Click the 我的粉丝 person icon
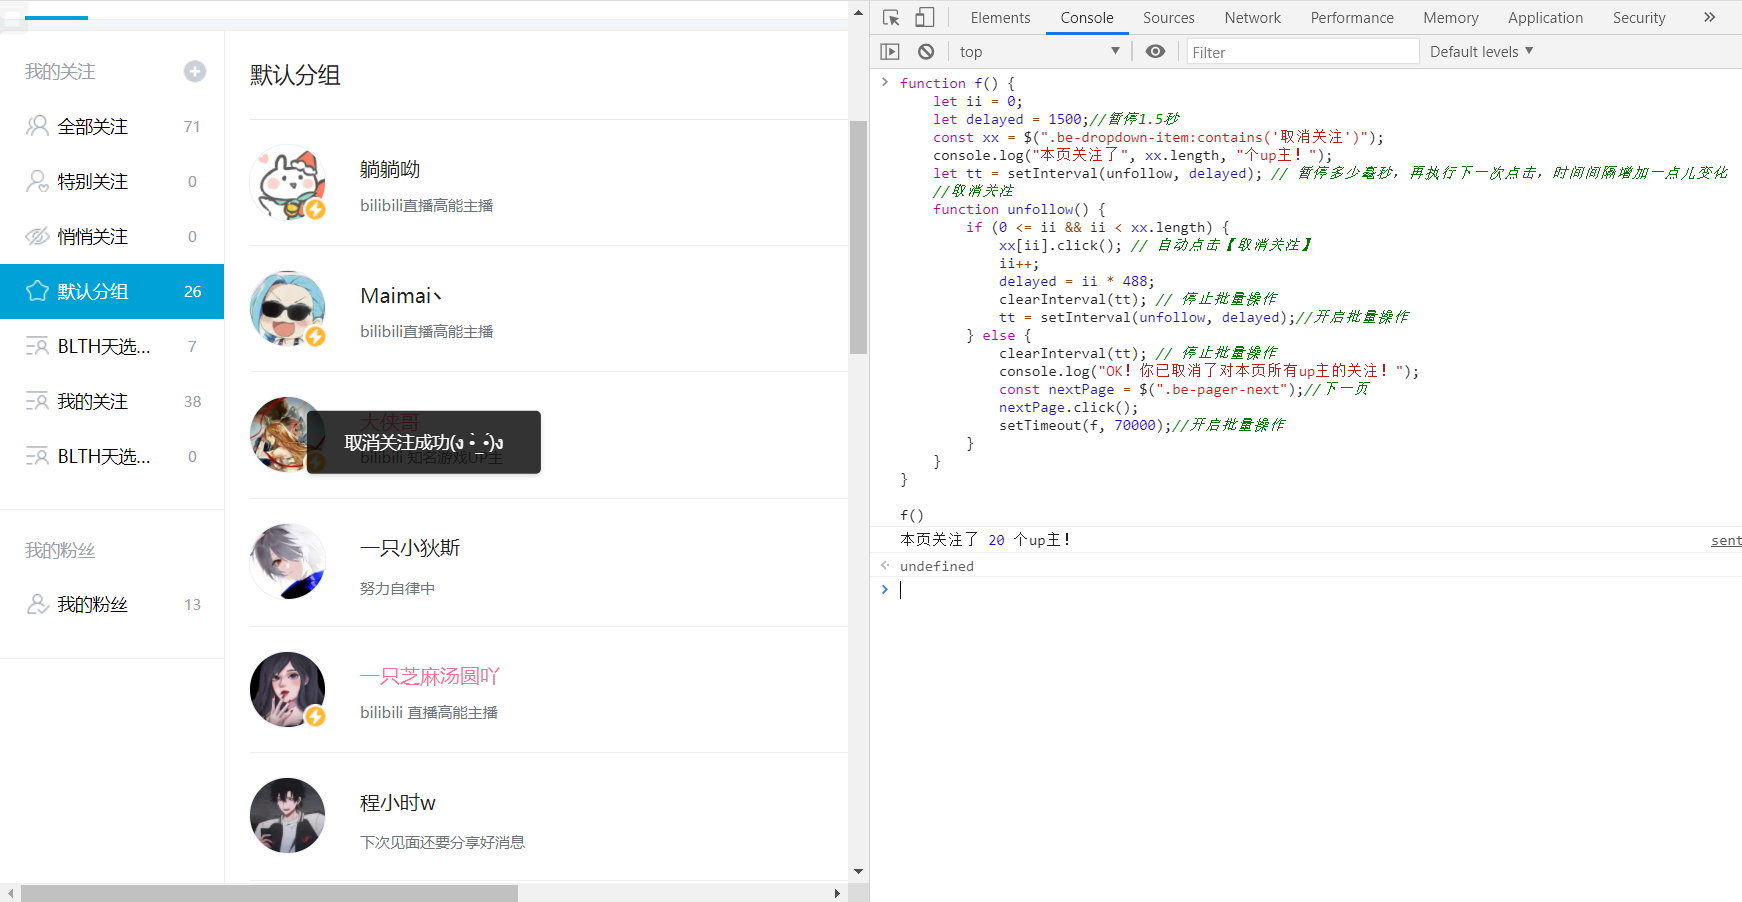The height and width of the screenshot is (902, 1742). click(x=37, y=604)
